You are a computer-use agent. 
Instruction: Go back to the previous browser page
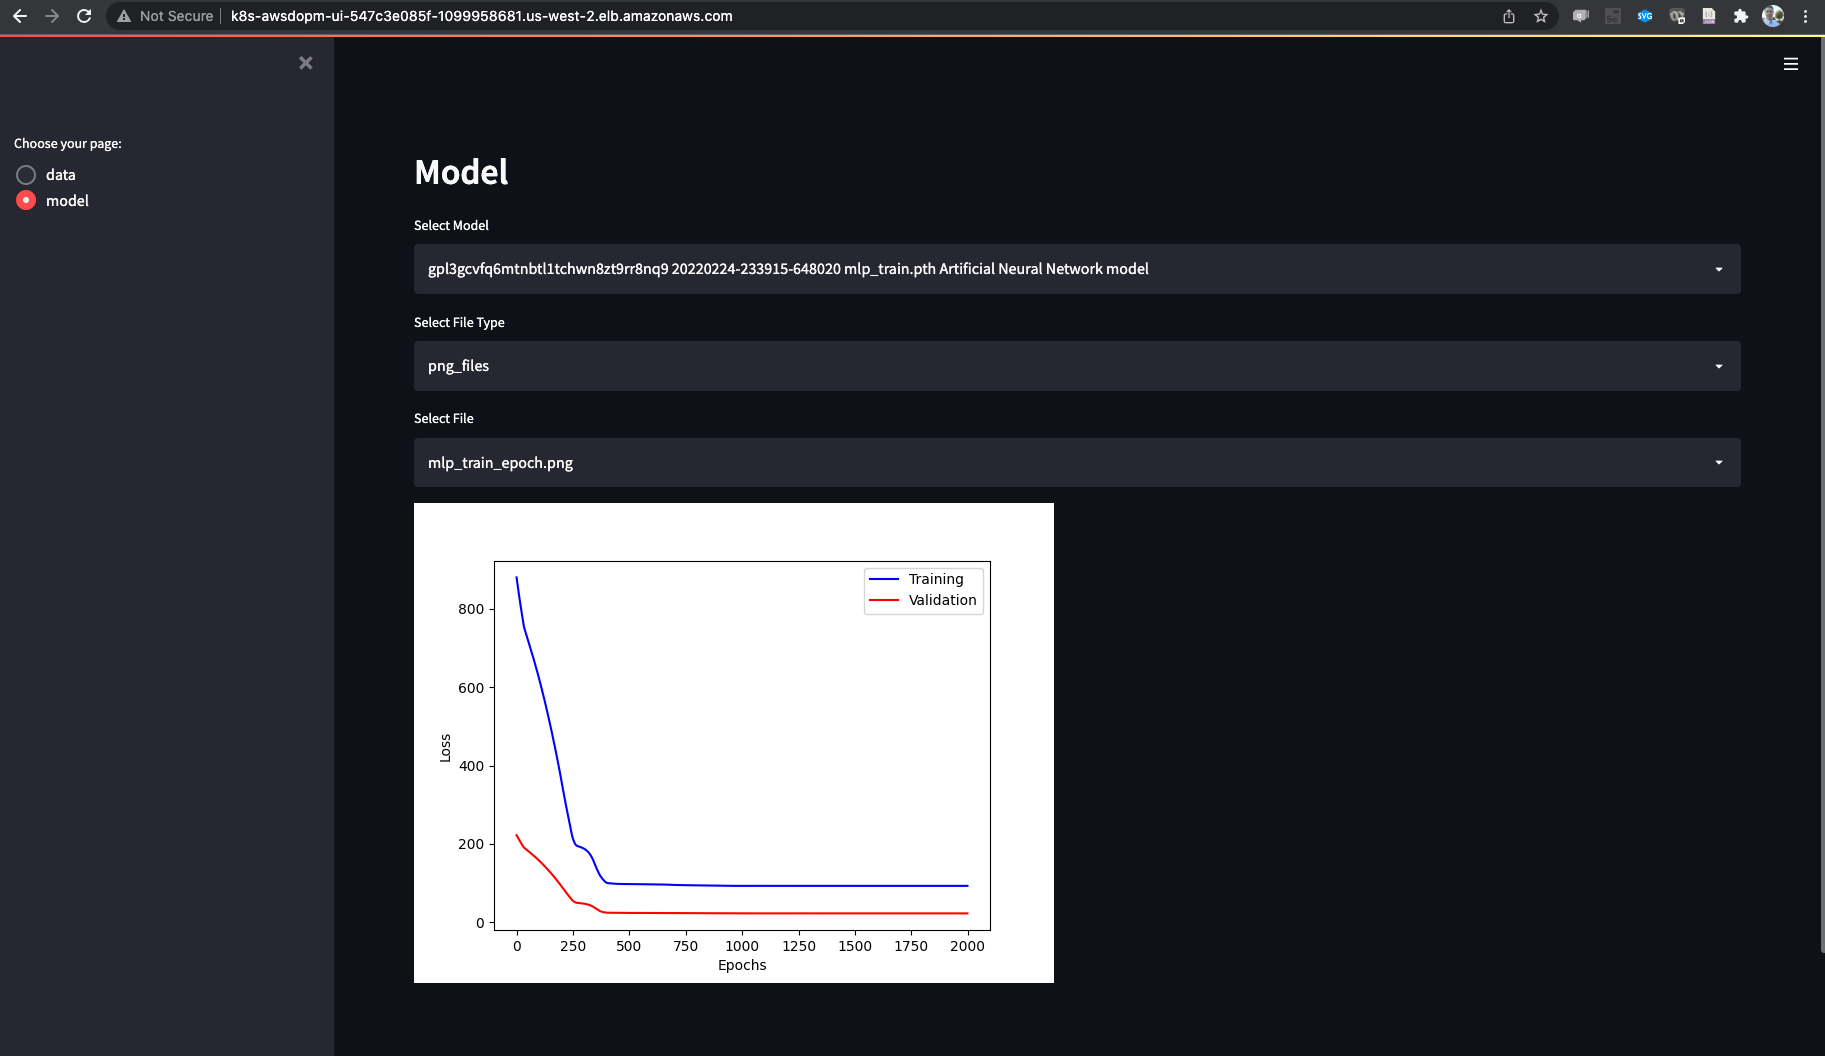[x=19, y=16]
